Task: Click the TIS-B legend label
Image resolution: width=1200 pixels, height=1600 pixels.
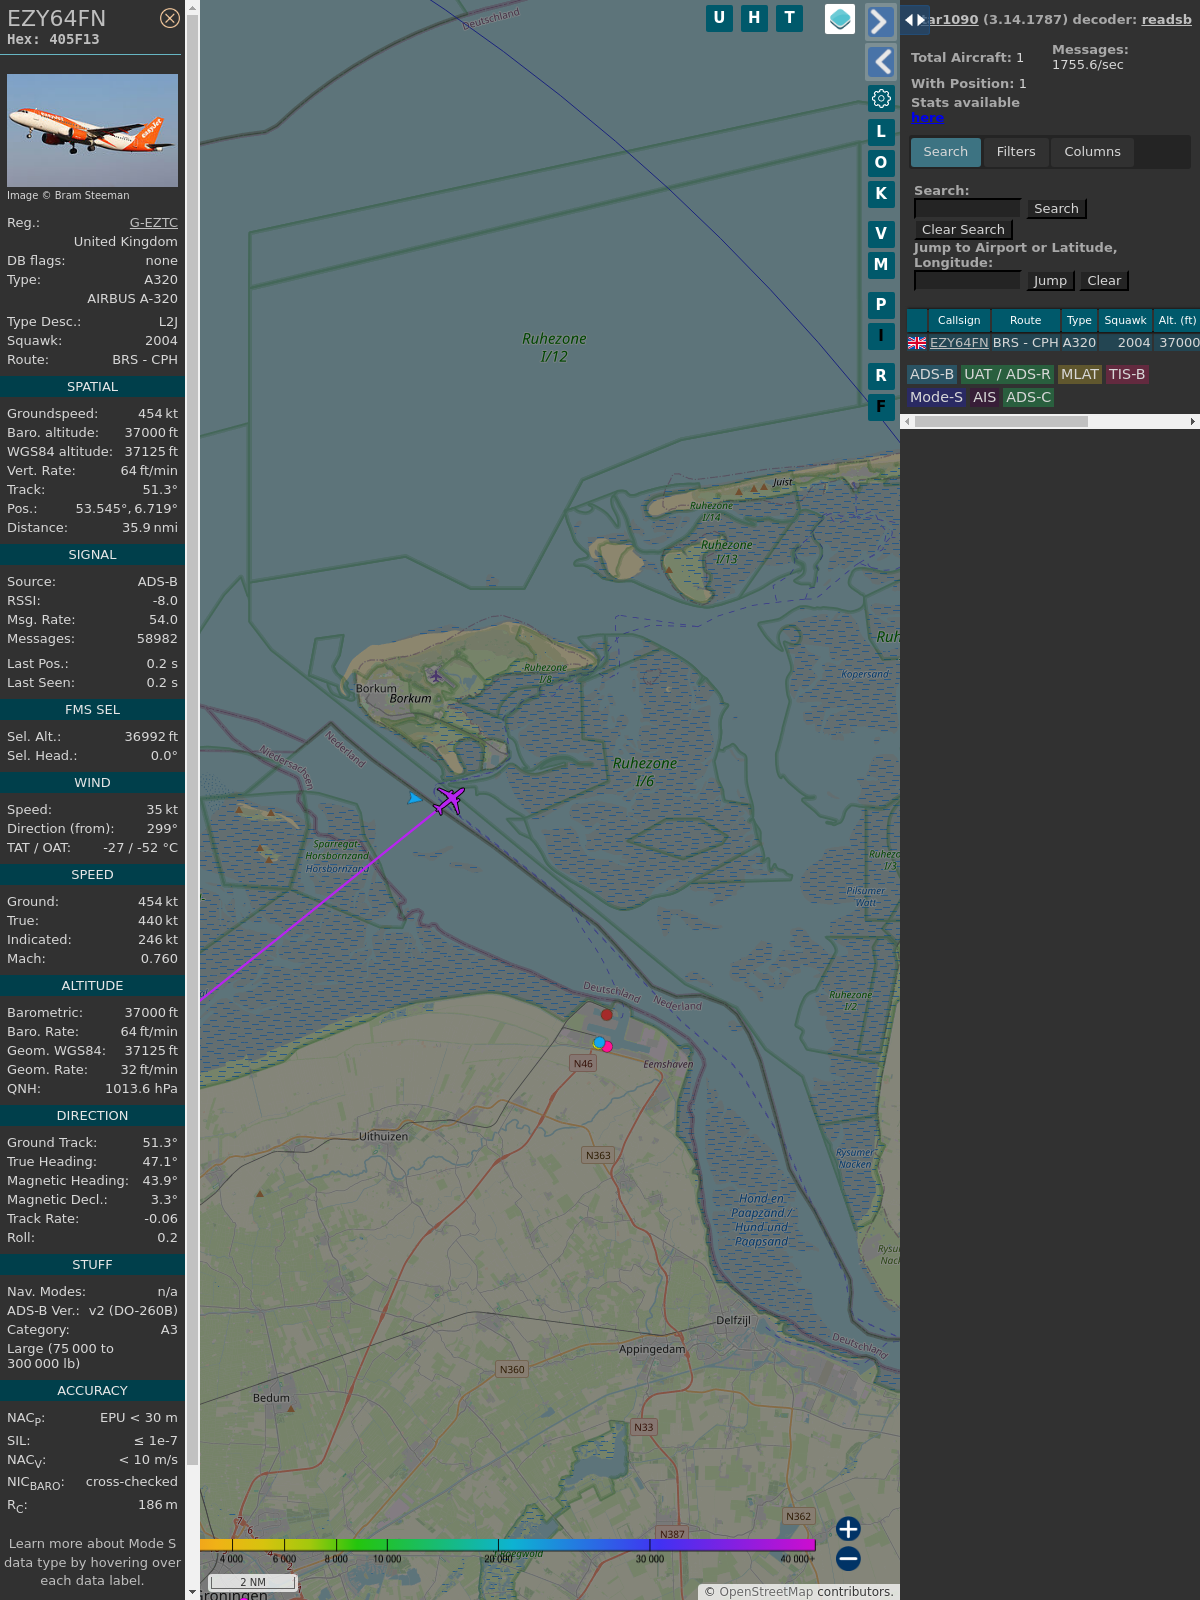Action: pyautogui.click(x=1127, y=374)
